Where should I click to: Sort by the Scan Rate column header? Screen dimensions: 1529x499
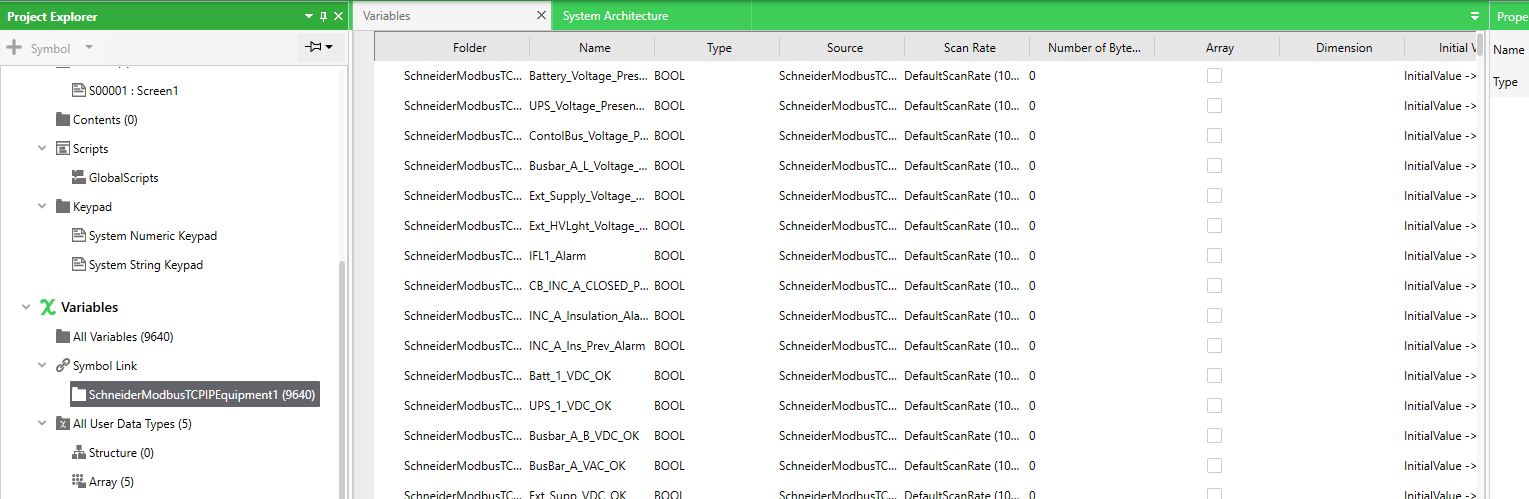click(x=969, y=47)
